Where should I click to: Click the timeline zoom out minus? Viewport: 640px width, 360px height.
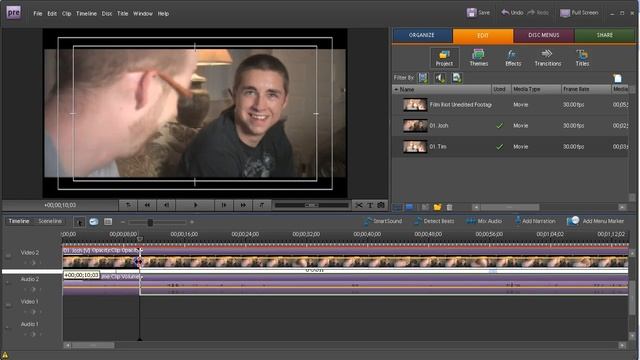pyautogui.click(x=122, y=222)
